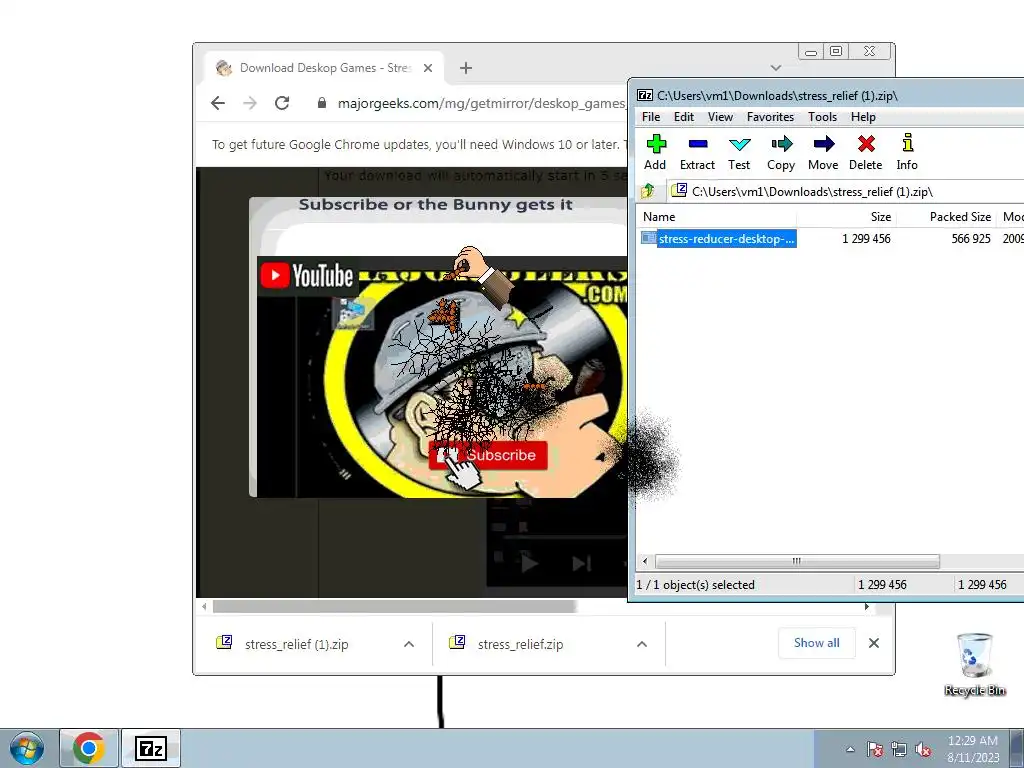Open Chrome tab search chevron
The width and height of the screenshot is (1024, 768).
776,68
